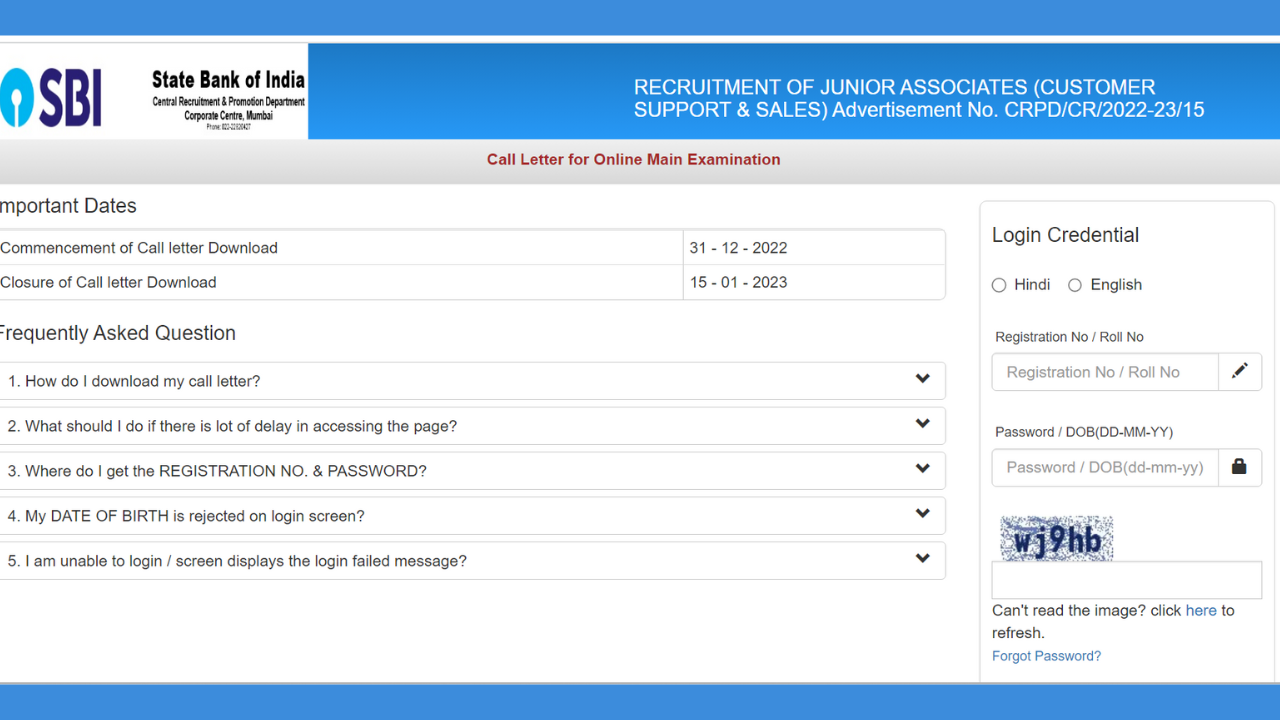Click the Registration No / Roll No input field
Image resolution: width=1280 pixels, height=720 pixels.
pyautogui.click(x=1105, y=372)
